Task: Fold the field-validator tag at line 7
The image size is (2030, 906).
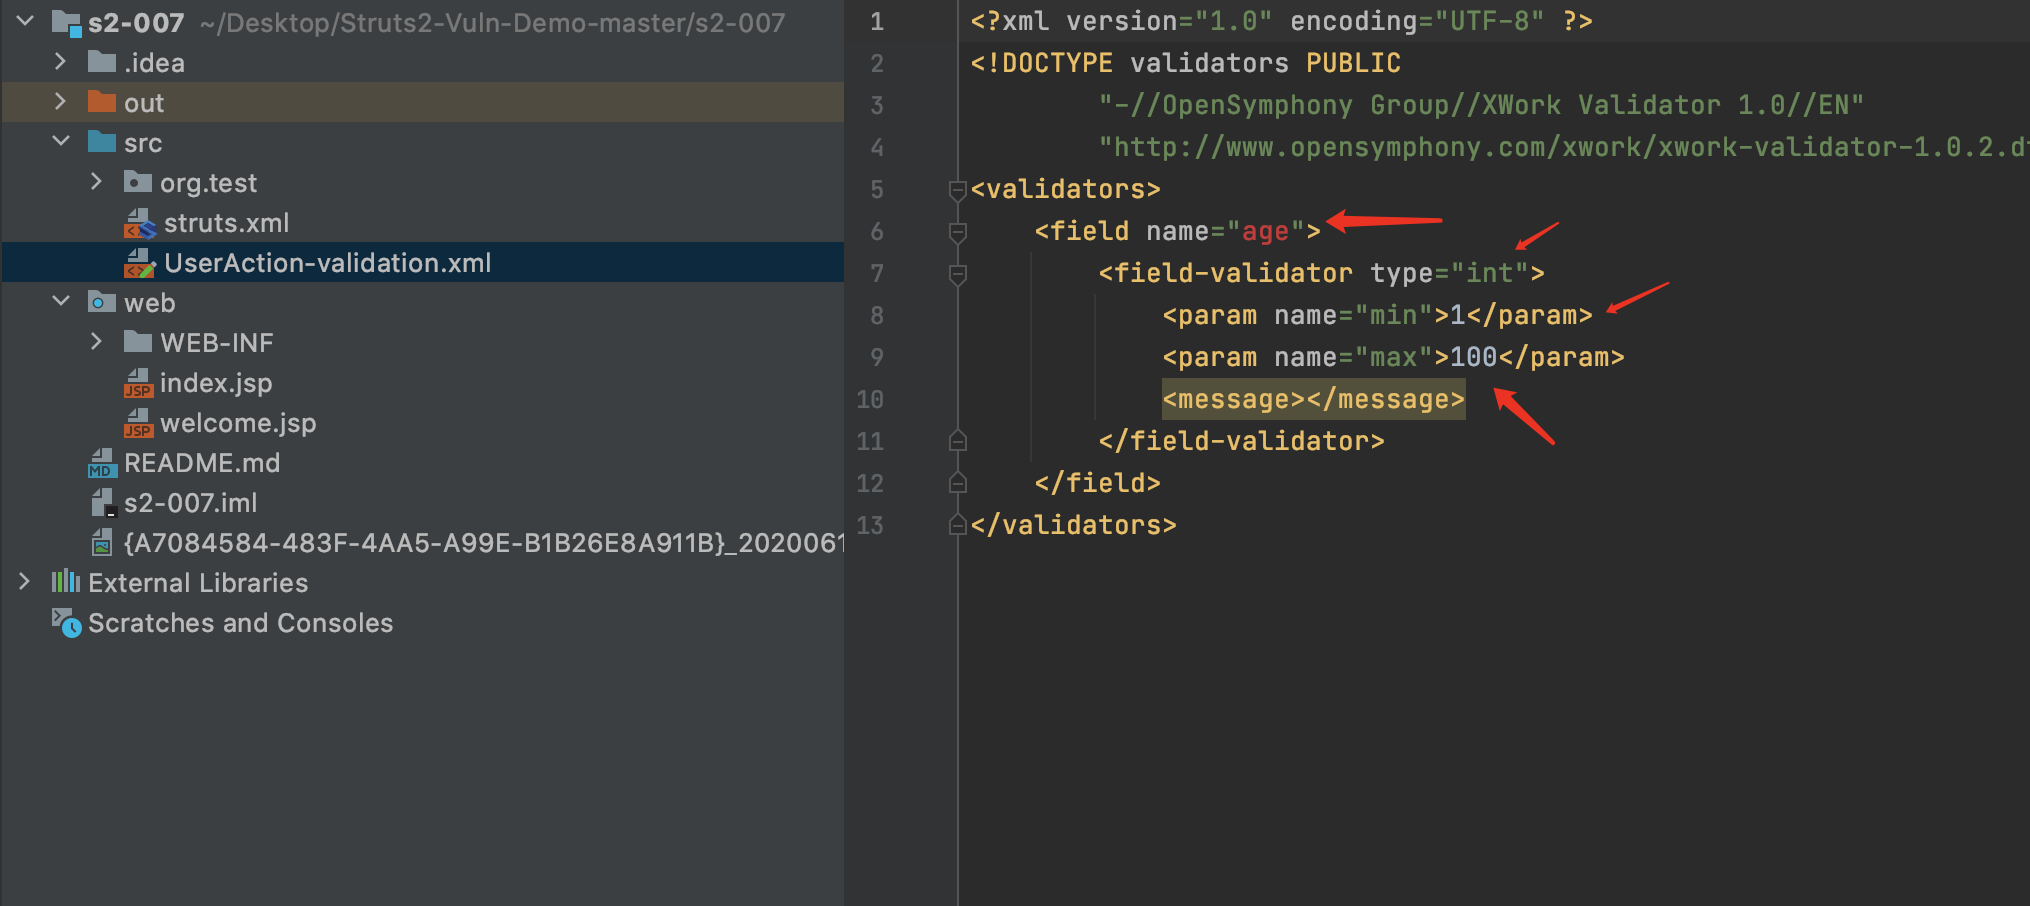Action: [957, 274]
